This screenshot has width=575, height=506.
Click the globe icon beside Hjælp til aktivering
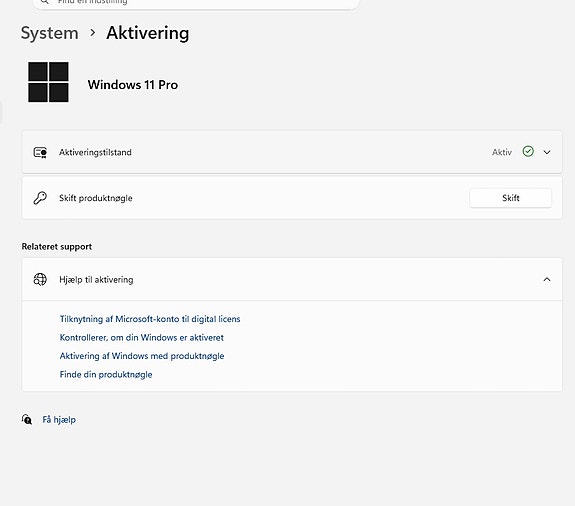(x=40, y=279)
